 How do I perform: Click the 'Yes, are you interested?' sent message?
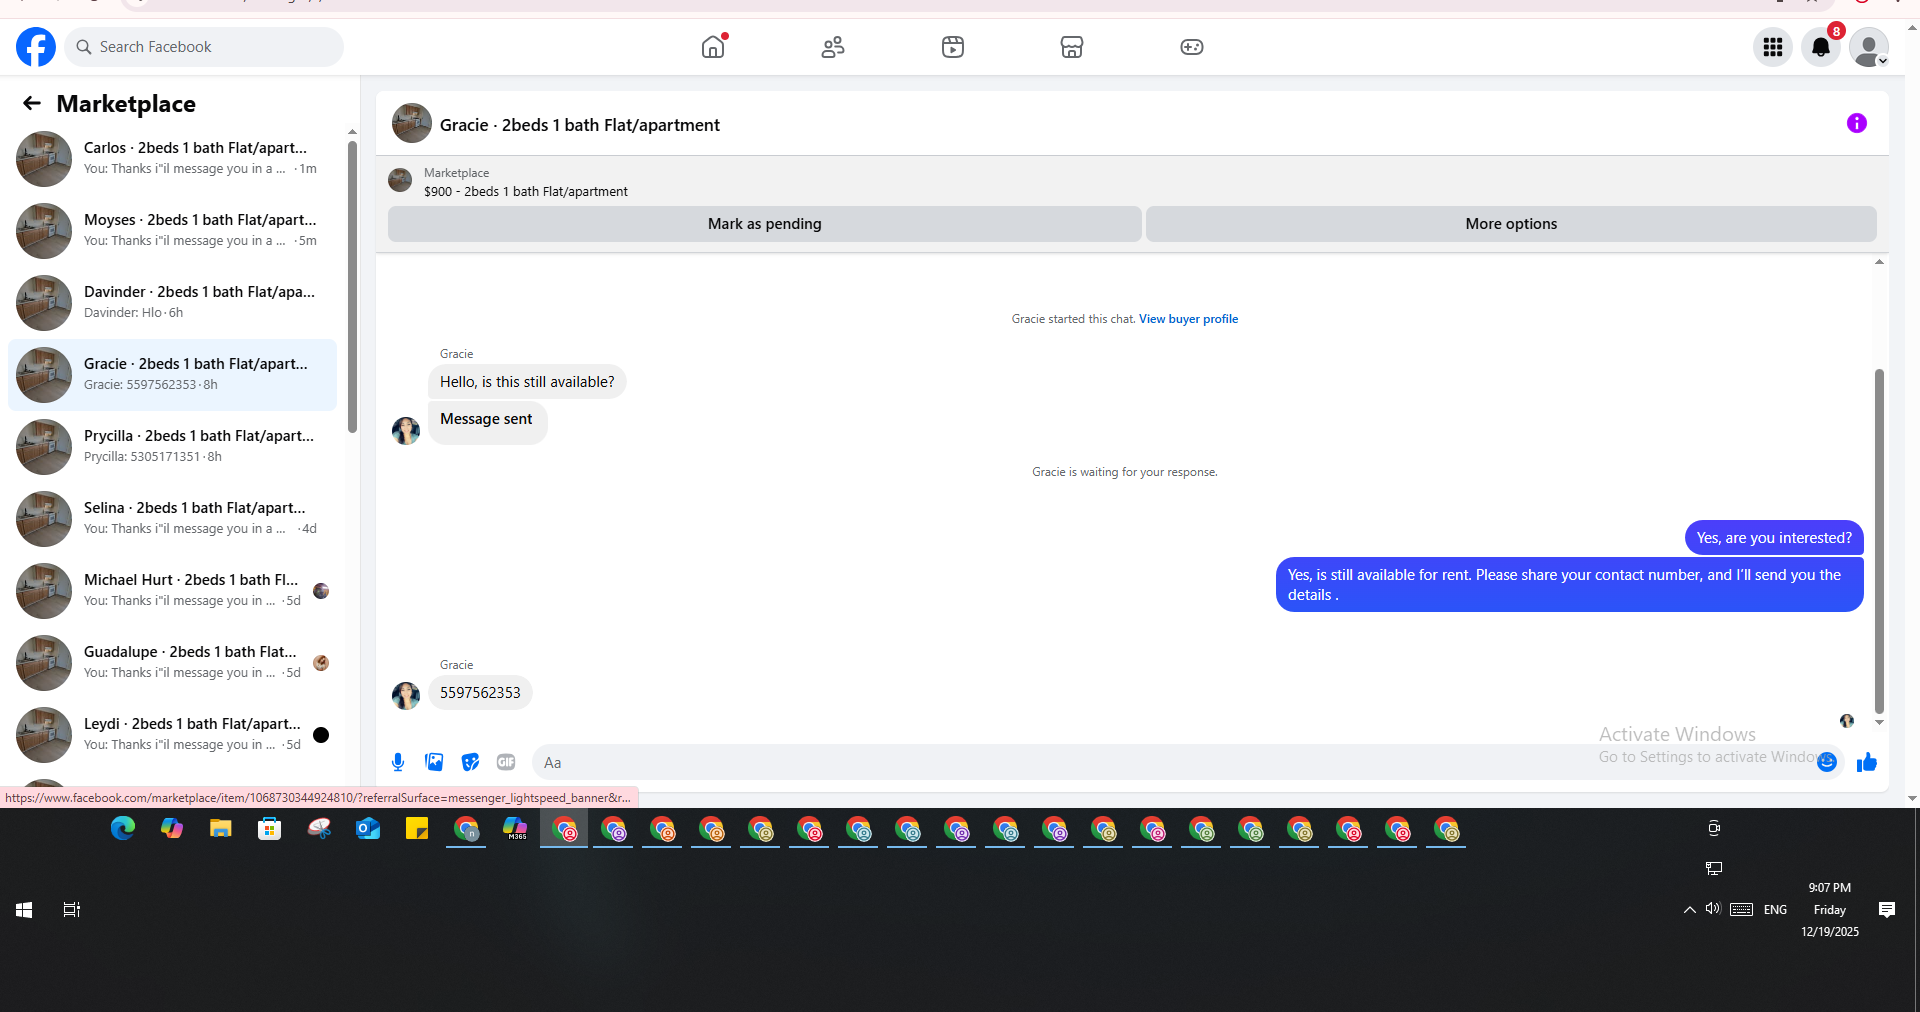click(1774, 538)
